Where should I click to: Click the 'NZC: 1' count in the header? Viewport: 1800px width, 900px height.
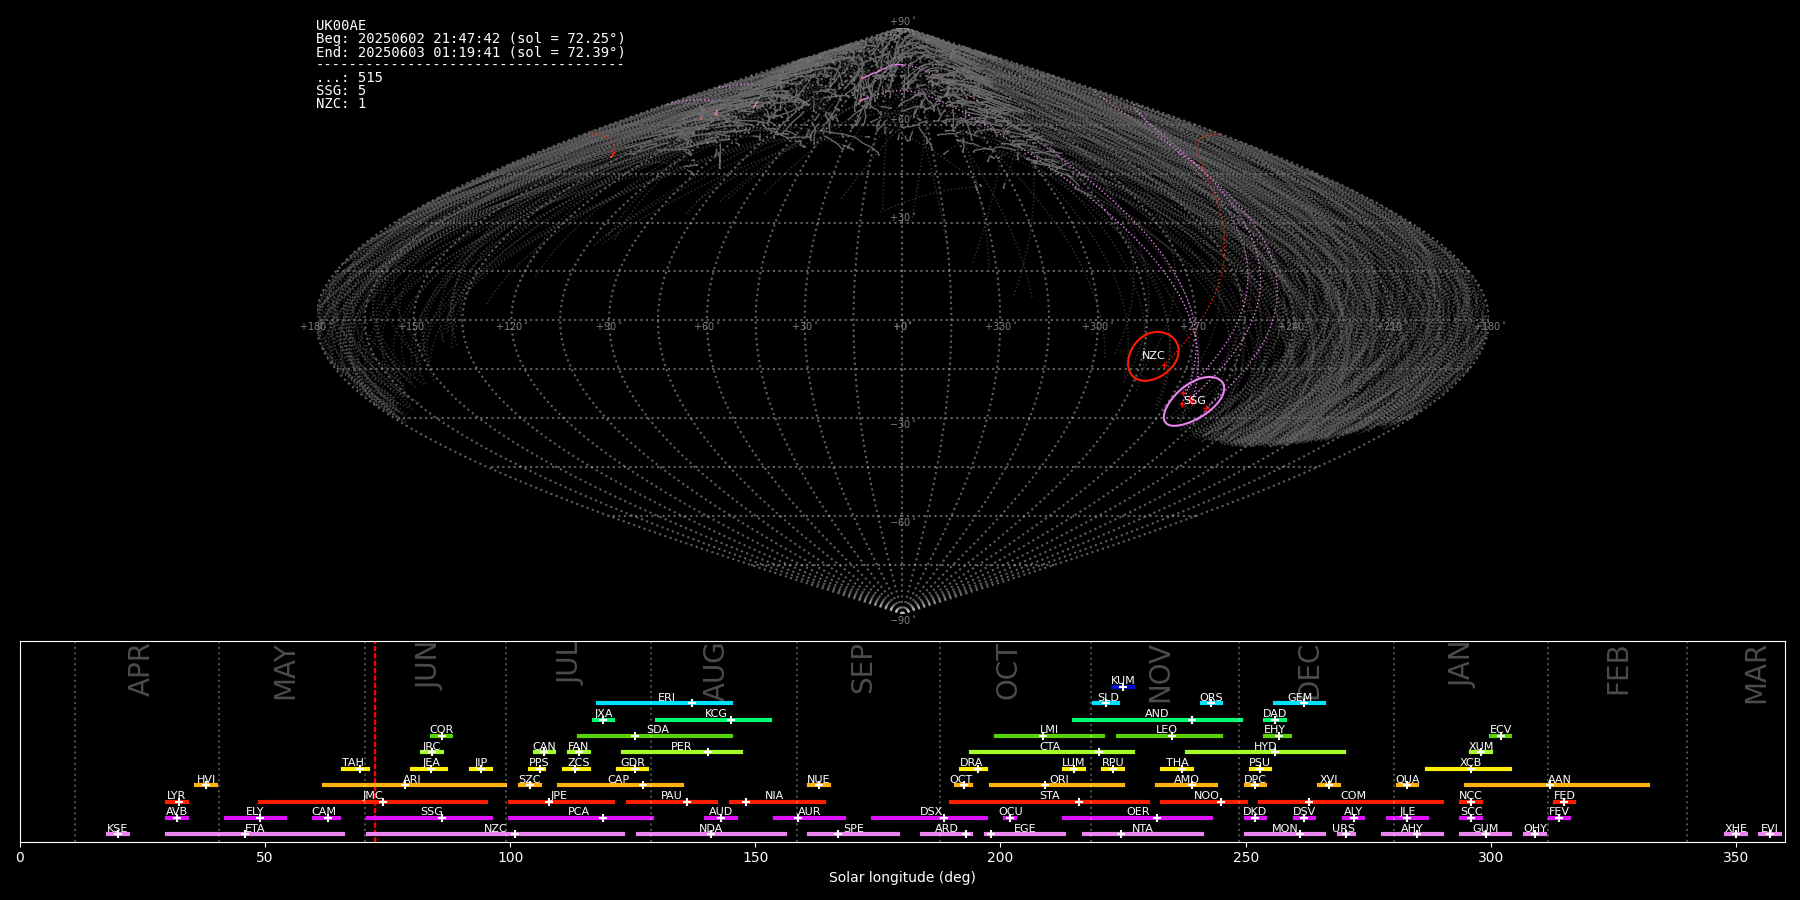point(341,104)
